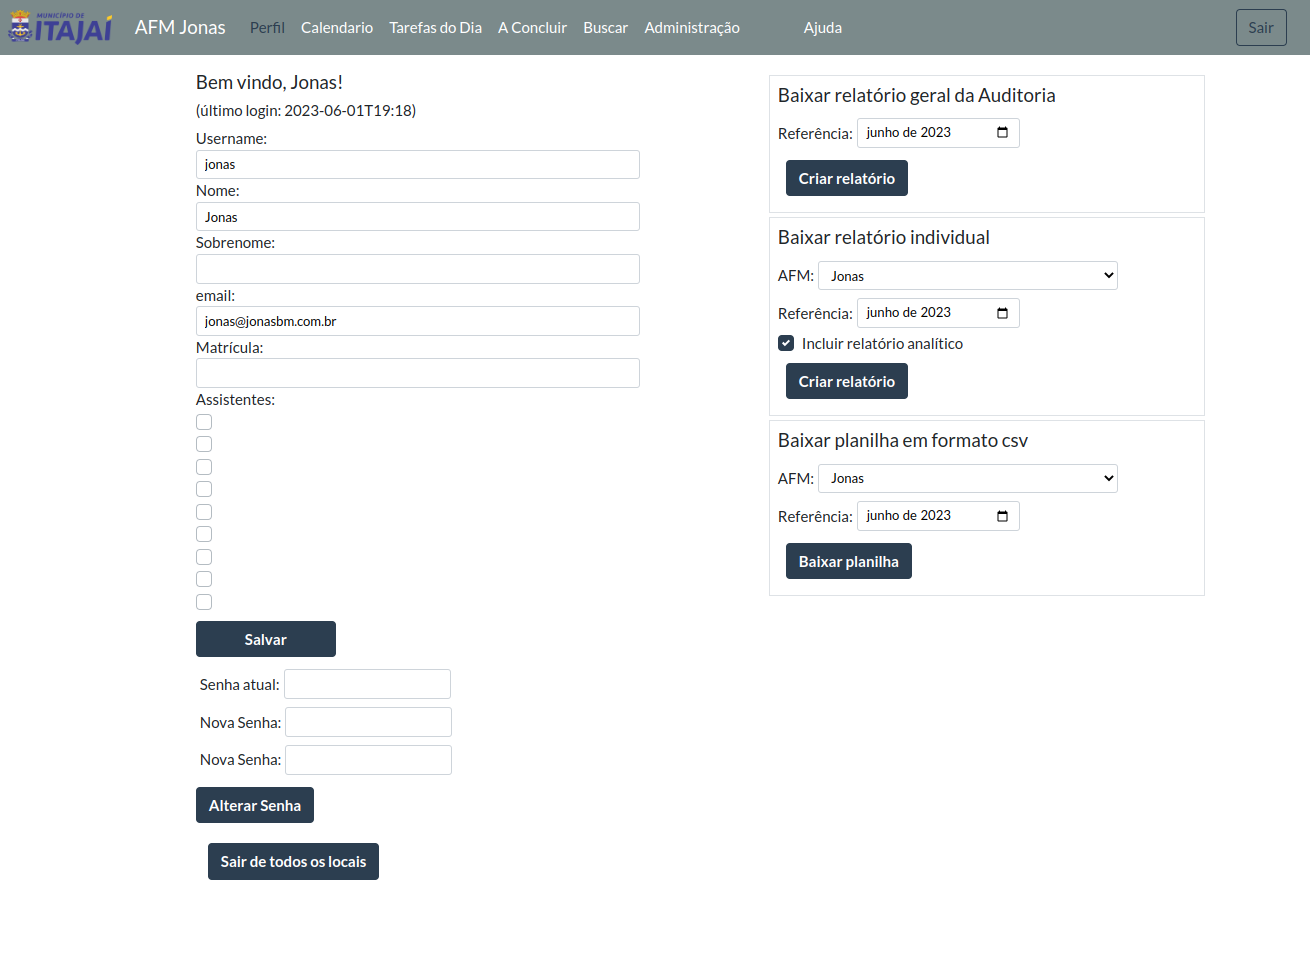Screen dimensions: 1310x966
Task: Check the last Assistentes checkbox
Action: pos(204,602)
